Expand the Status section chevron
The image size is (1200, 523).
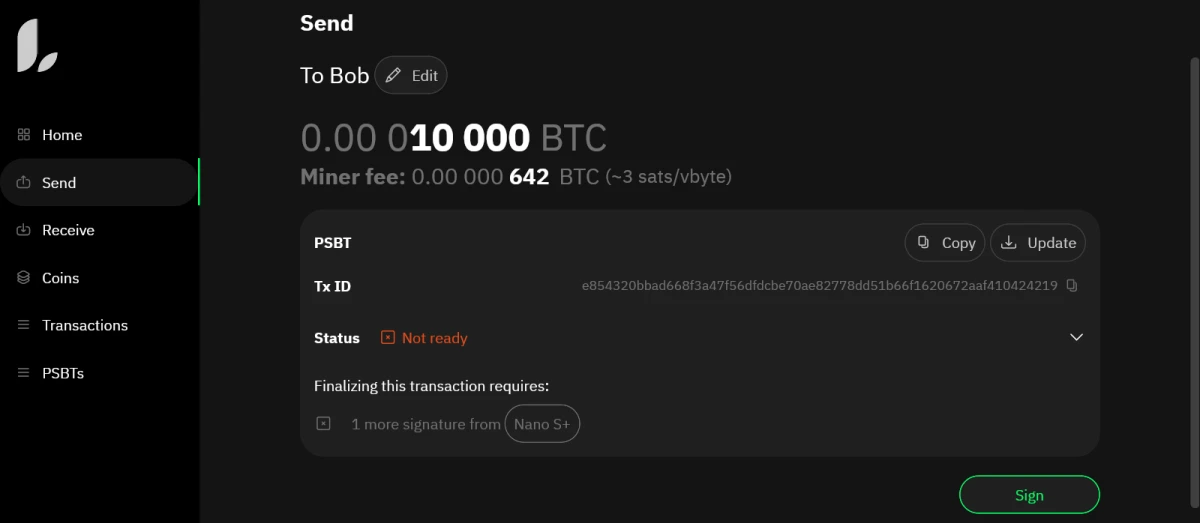point(1076,337)
